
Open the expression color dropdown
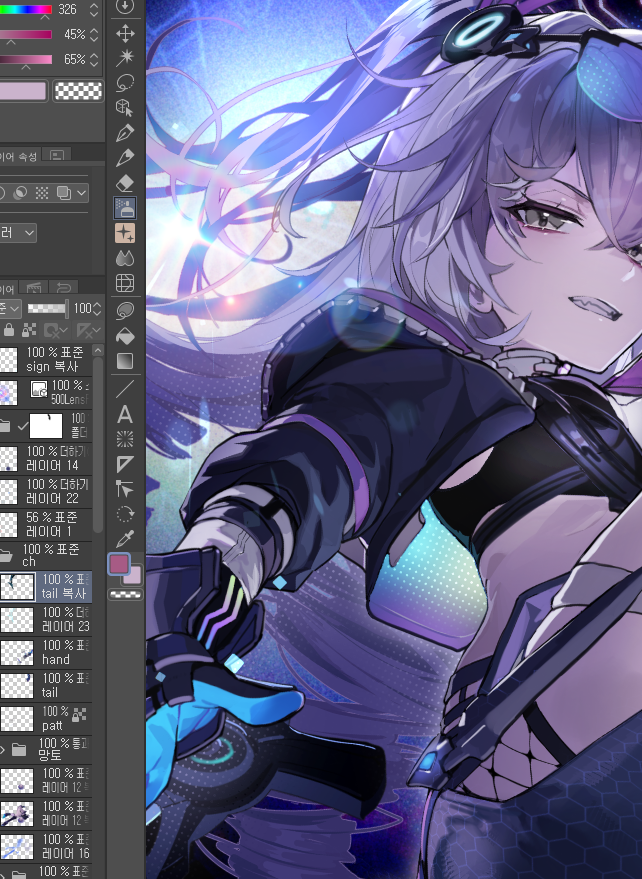coord(19,232)
